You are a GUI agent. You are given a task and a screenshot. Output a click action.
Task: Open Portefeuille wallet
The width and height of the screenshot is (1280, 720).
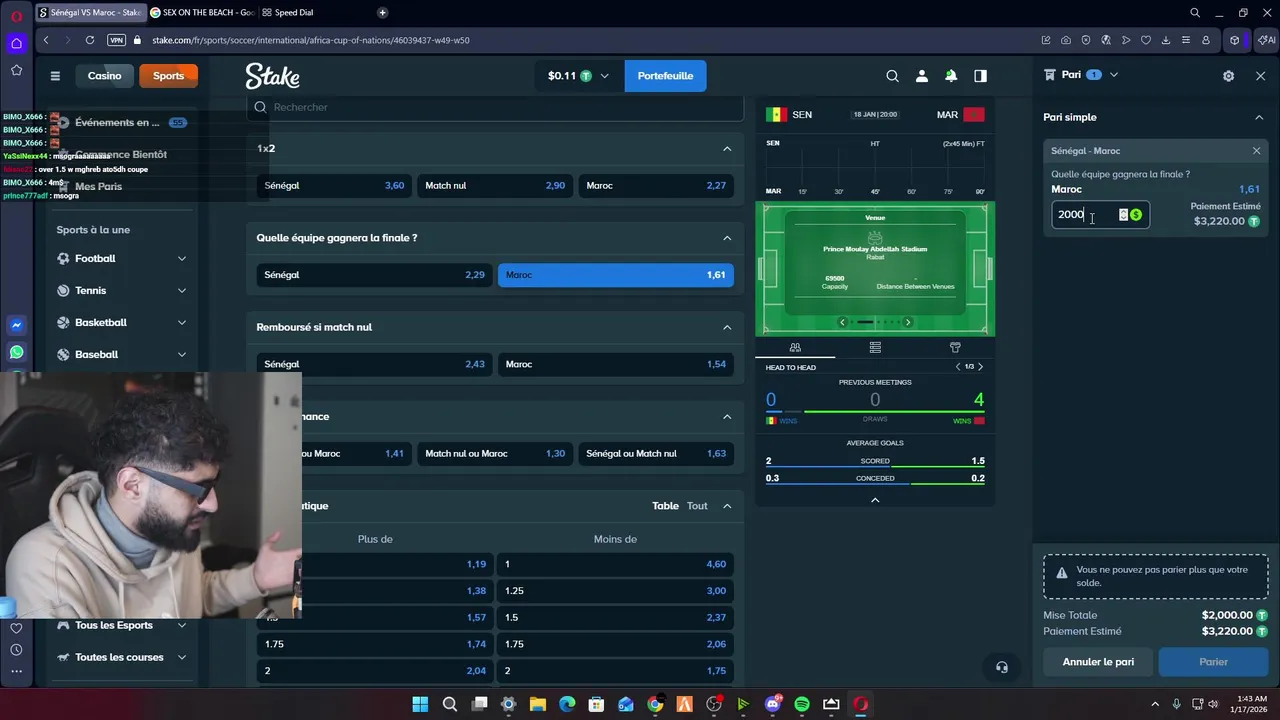coord(665,76)
